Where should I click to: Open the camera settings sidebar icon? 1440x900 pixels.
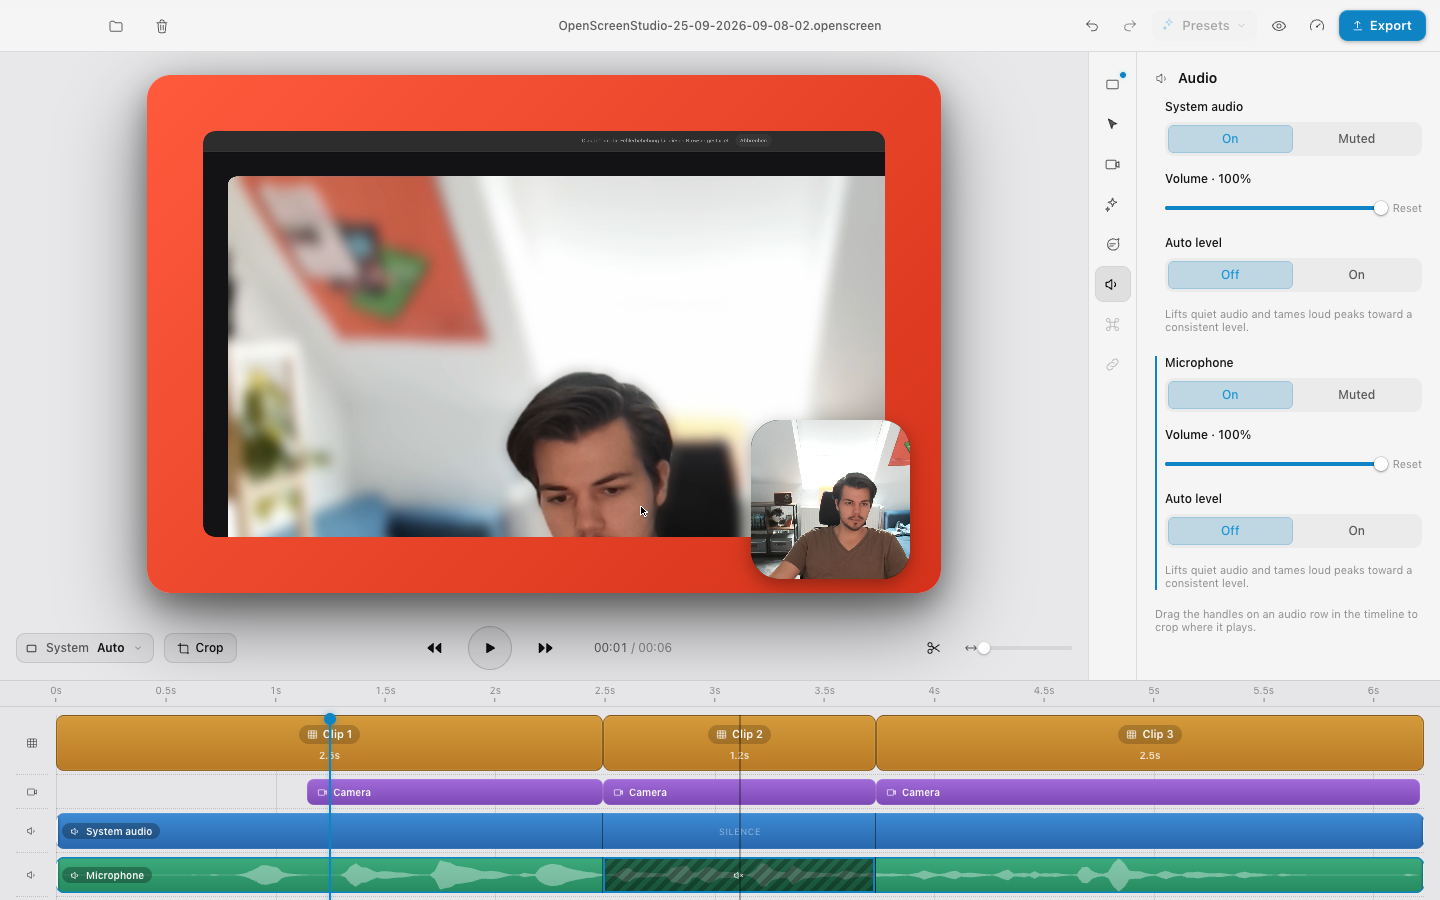tap(1112, 164)
